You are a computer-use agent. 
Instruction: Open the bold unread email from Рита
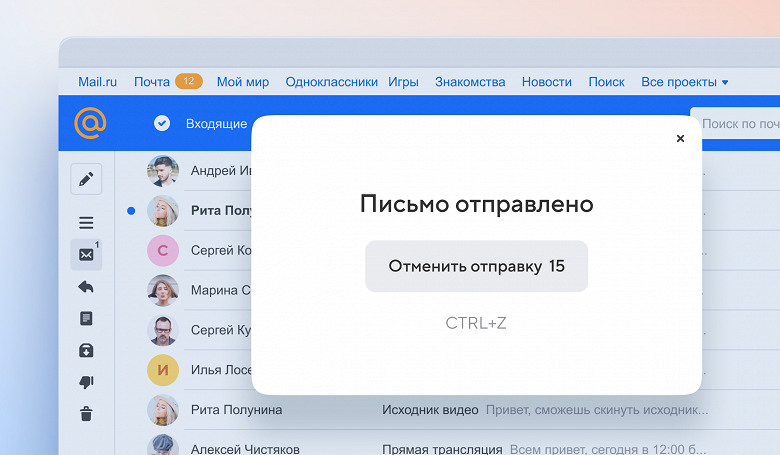221,211
